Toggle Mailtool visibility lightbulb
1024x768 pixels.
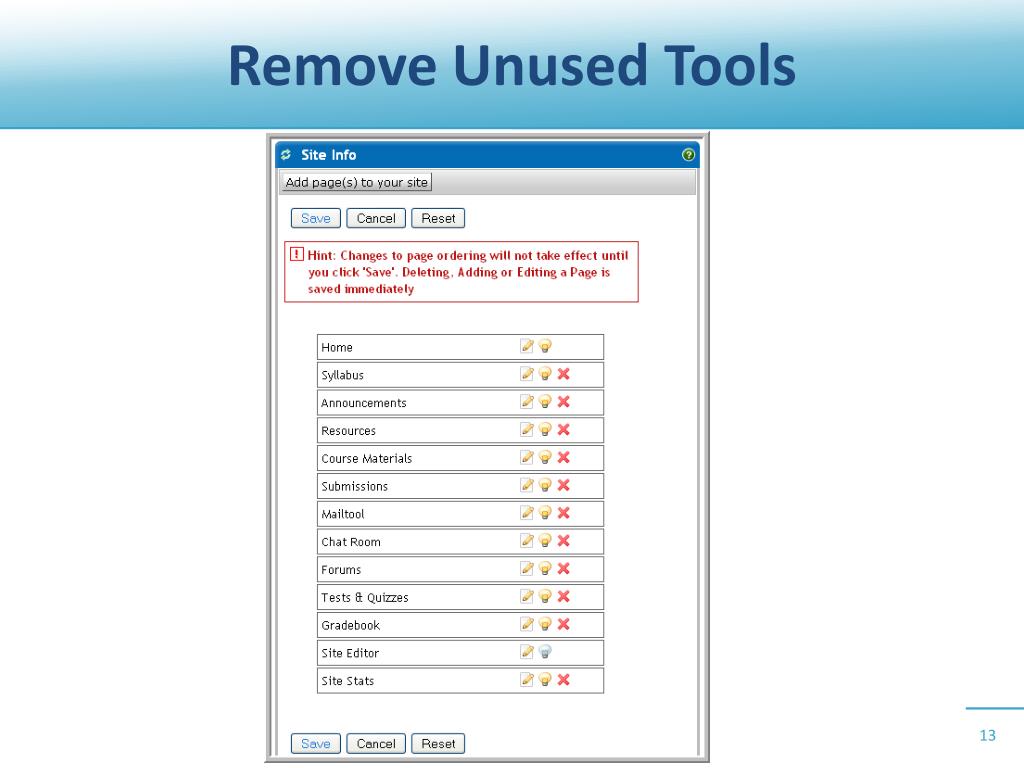(x=545, y=513)
